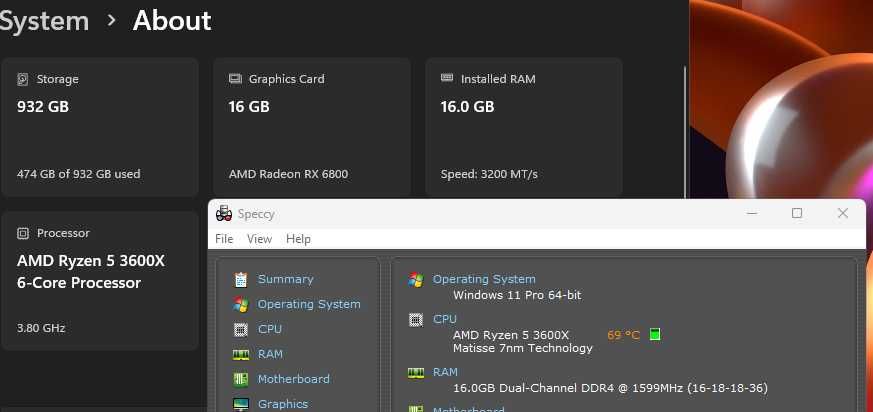Open the CPU heading link in summary pane
873x412 pixels.
pyautogui.click(x=445, y=320)
